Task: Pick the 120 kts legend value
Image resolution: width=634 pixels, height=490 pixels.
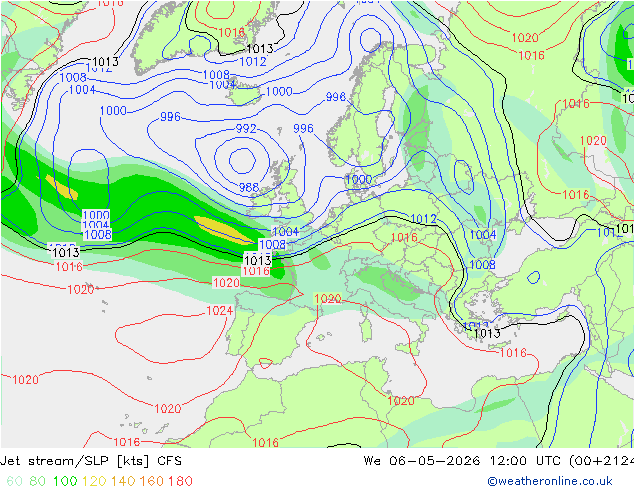Action: coord(94,481)
